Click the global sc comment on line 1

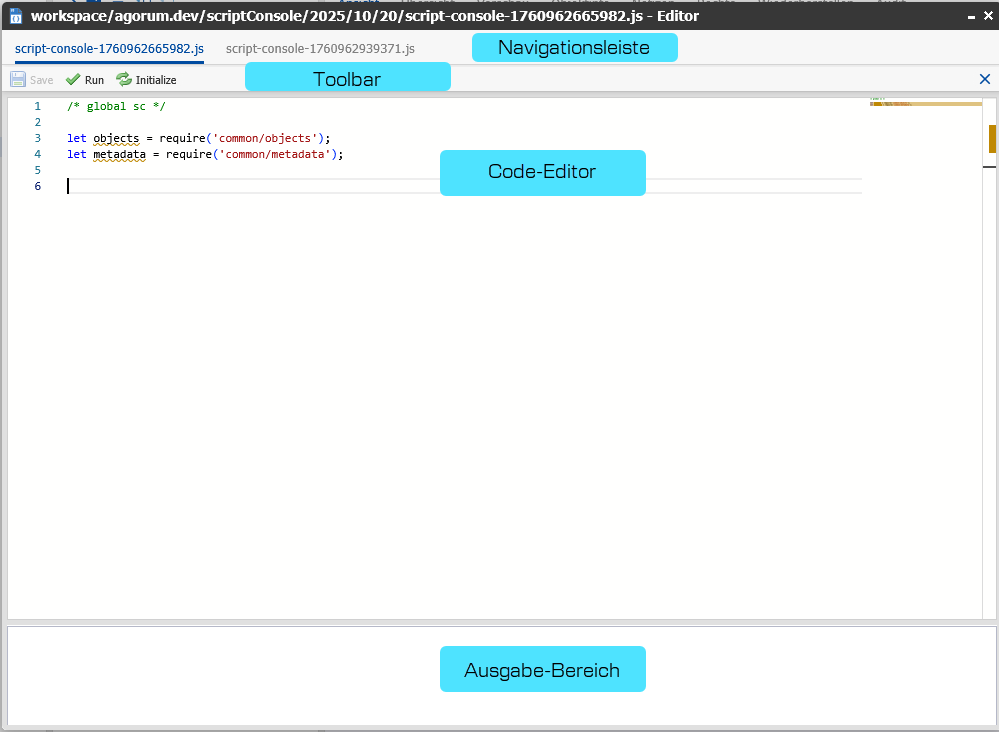(x=109, y=106)
